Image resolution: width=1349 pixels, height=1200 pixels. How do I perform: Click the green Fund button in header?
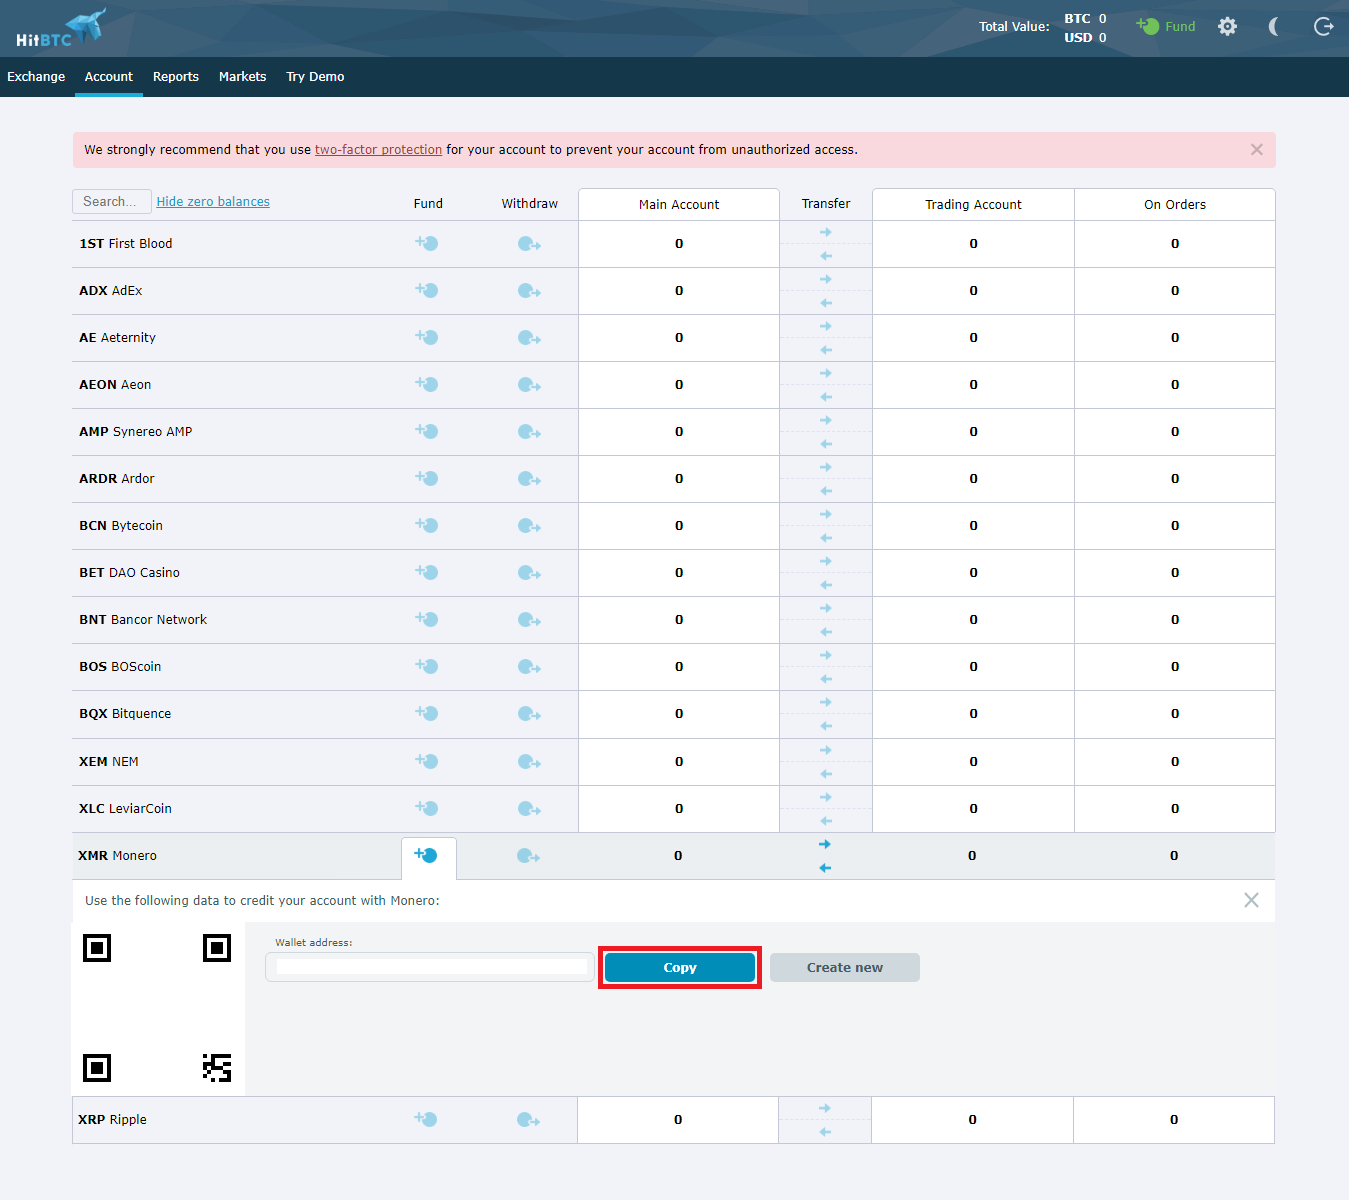(x=1166, y=27)
